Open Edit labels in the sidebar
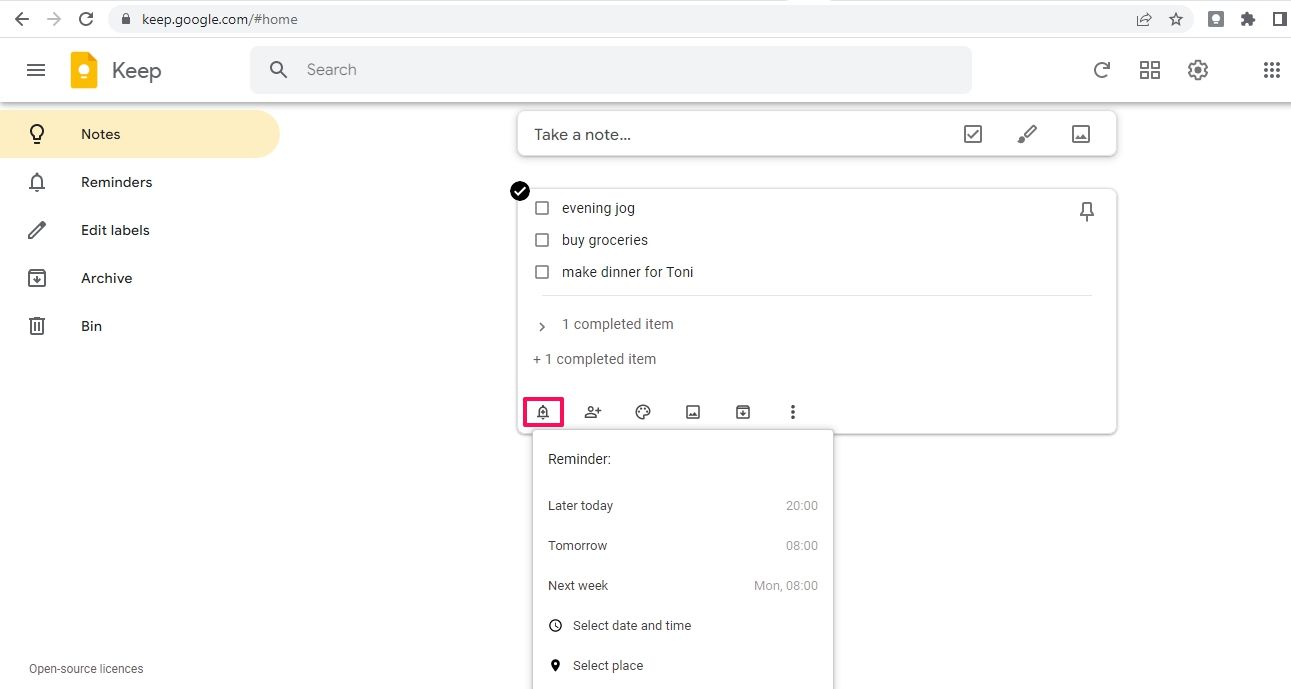 [140, 230]
